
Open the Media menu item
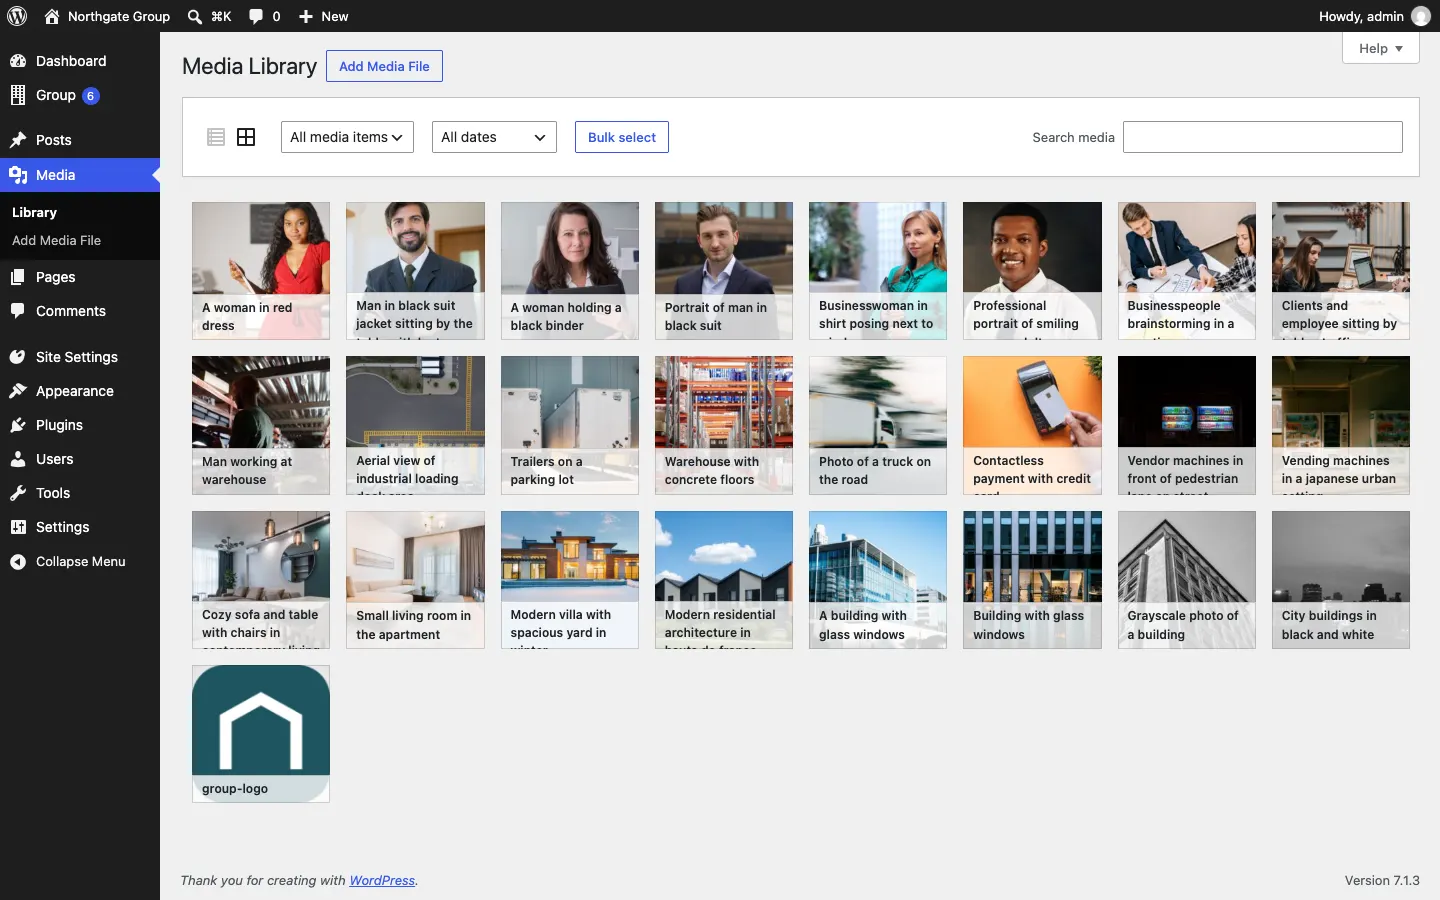80,175
